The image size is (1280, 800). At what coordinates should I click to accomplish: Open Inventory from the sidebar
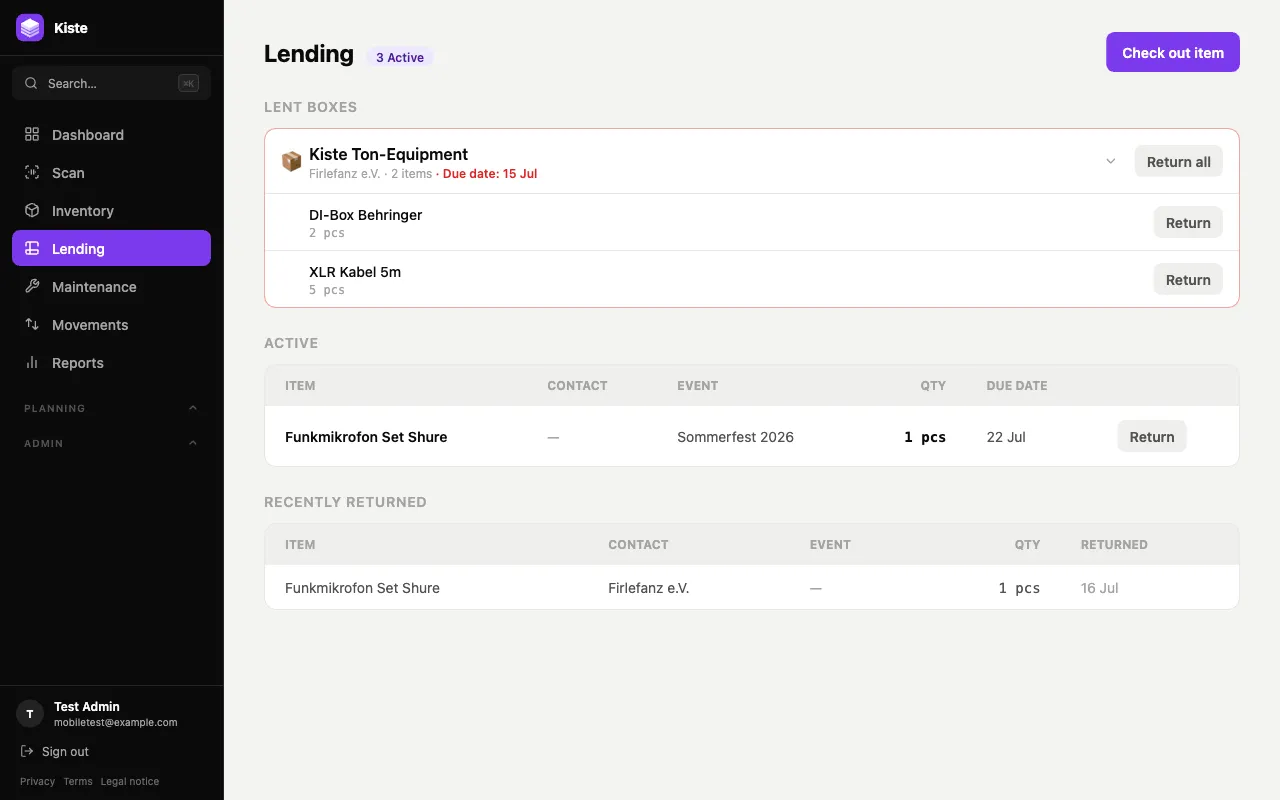pos(111,210)
